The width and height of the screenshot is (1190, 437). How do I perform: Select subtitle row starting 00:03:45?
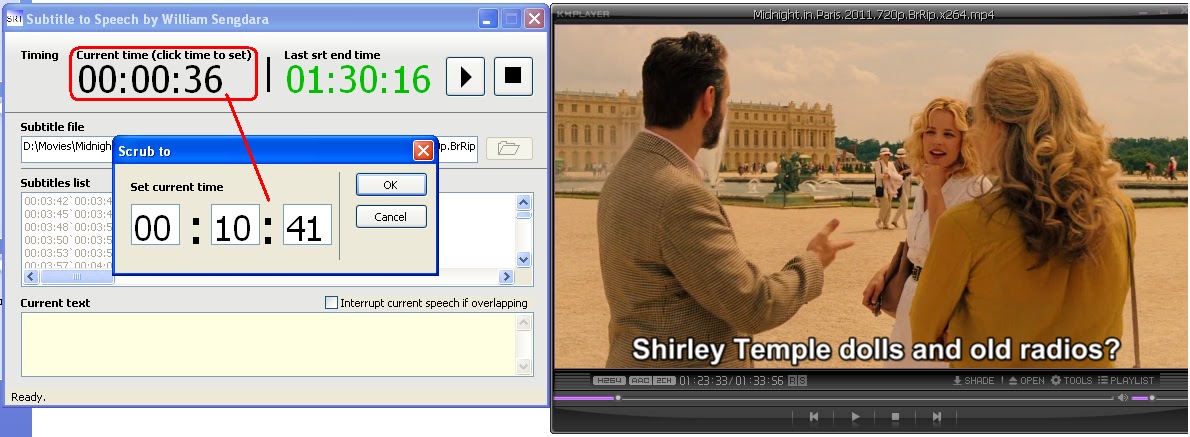point(68,214)
